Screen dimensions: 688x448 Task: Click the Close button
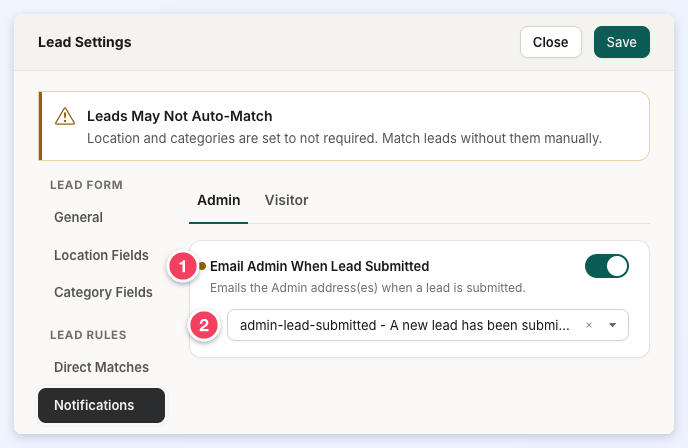(551, 42)
